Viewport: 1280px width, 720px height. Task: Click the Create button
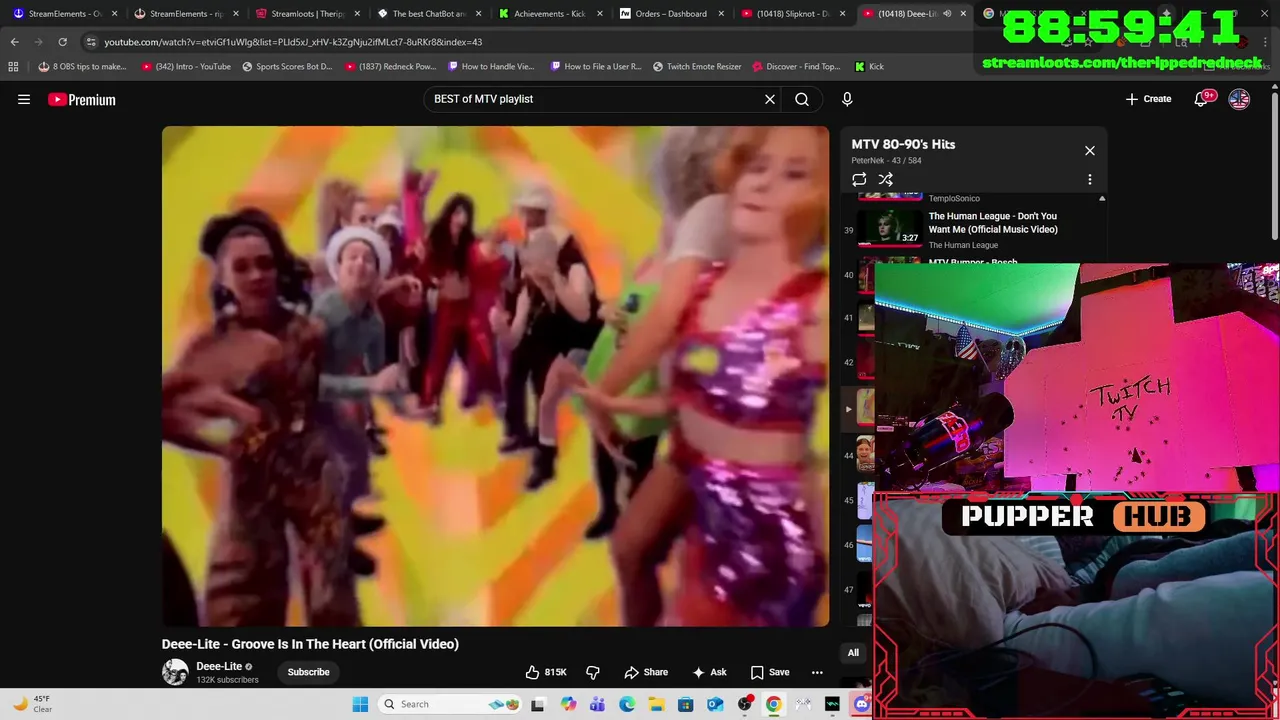coord(1148,99)
